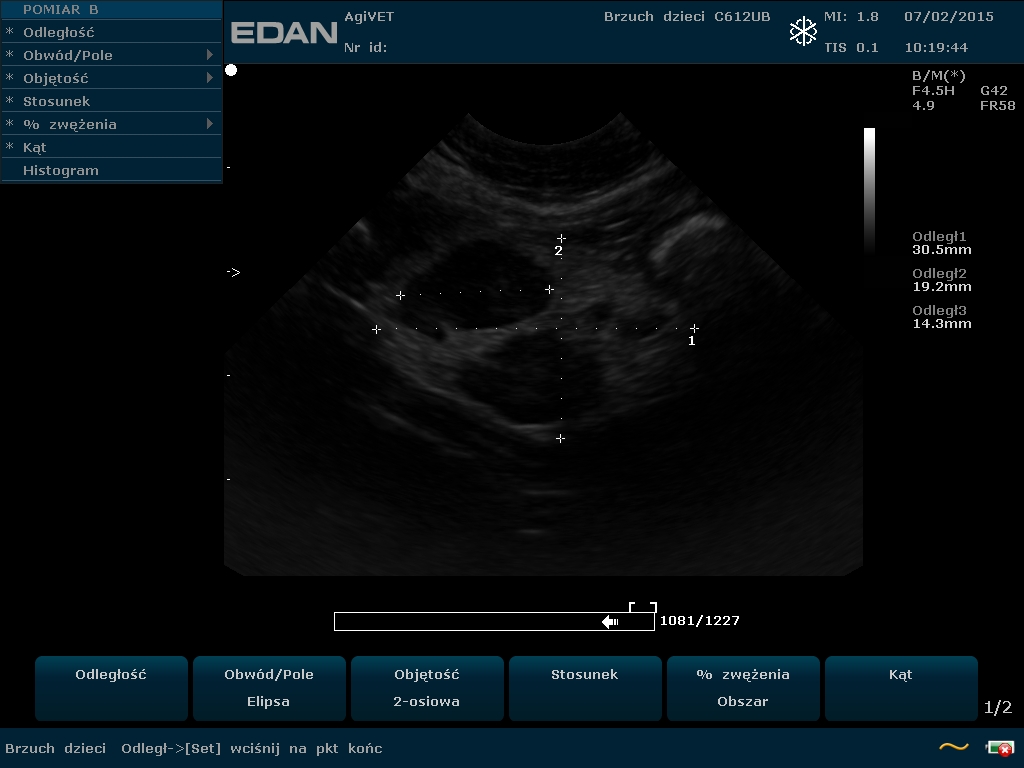The height and width of the screenshot is (768, 1024).
Task: Choose Objętość from the measurement menu
Action: coord(112,78)
